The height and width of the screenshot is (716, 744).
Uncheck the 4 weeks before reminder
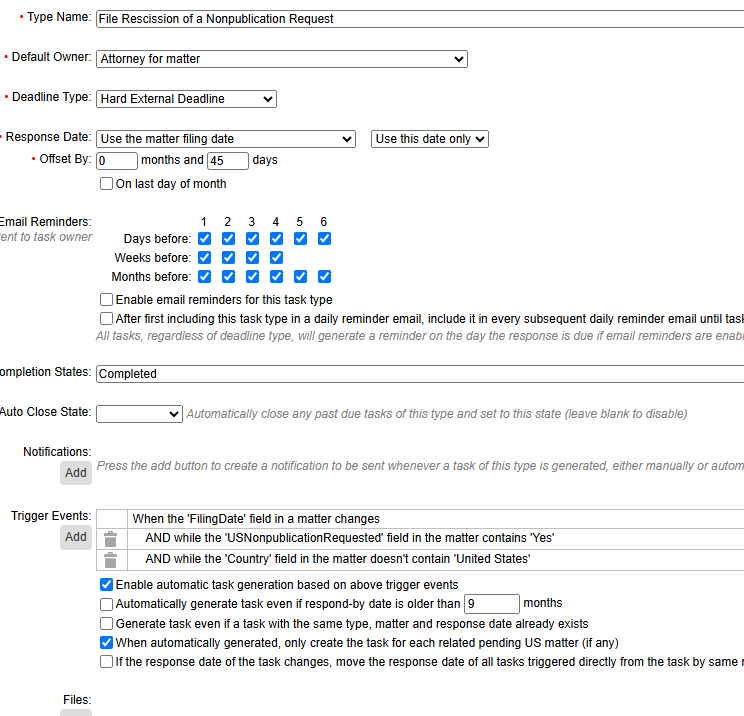coord(276,258)
